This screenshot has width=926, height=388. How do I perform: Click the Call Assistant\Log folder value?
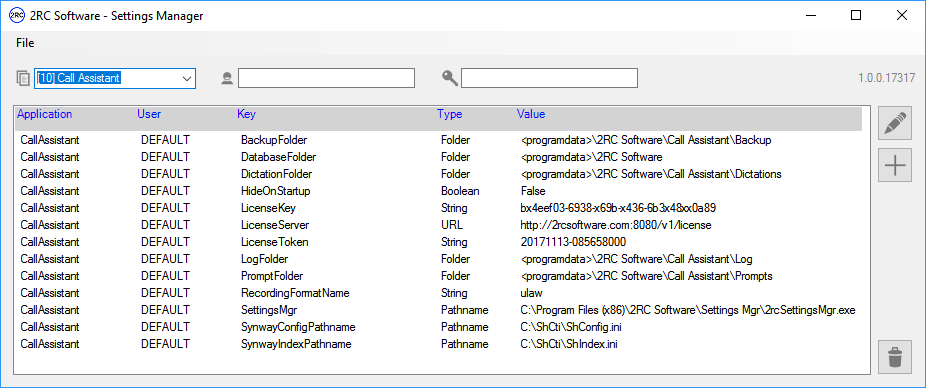tap(637, 259)
